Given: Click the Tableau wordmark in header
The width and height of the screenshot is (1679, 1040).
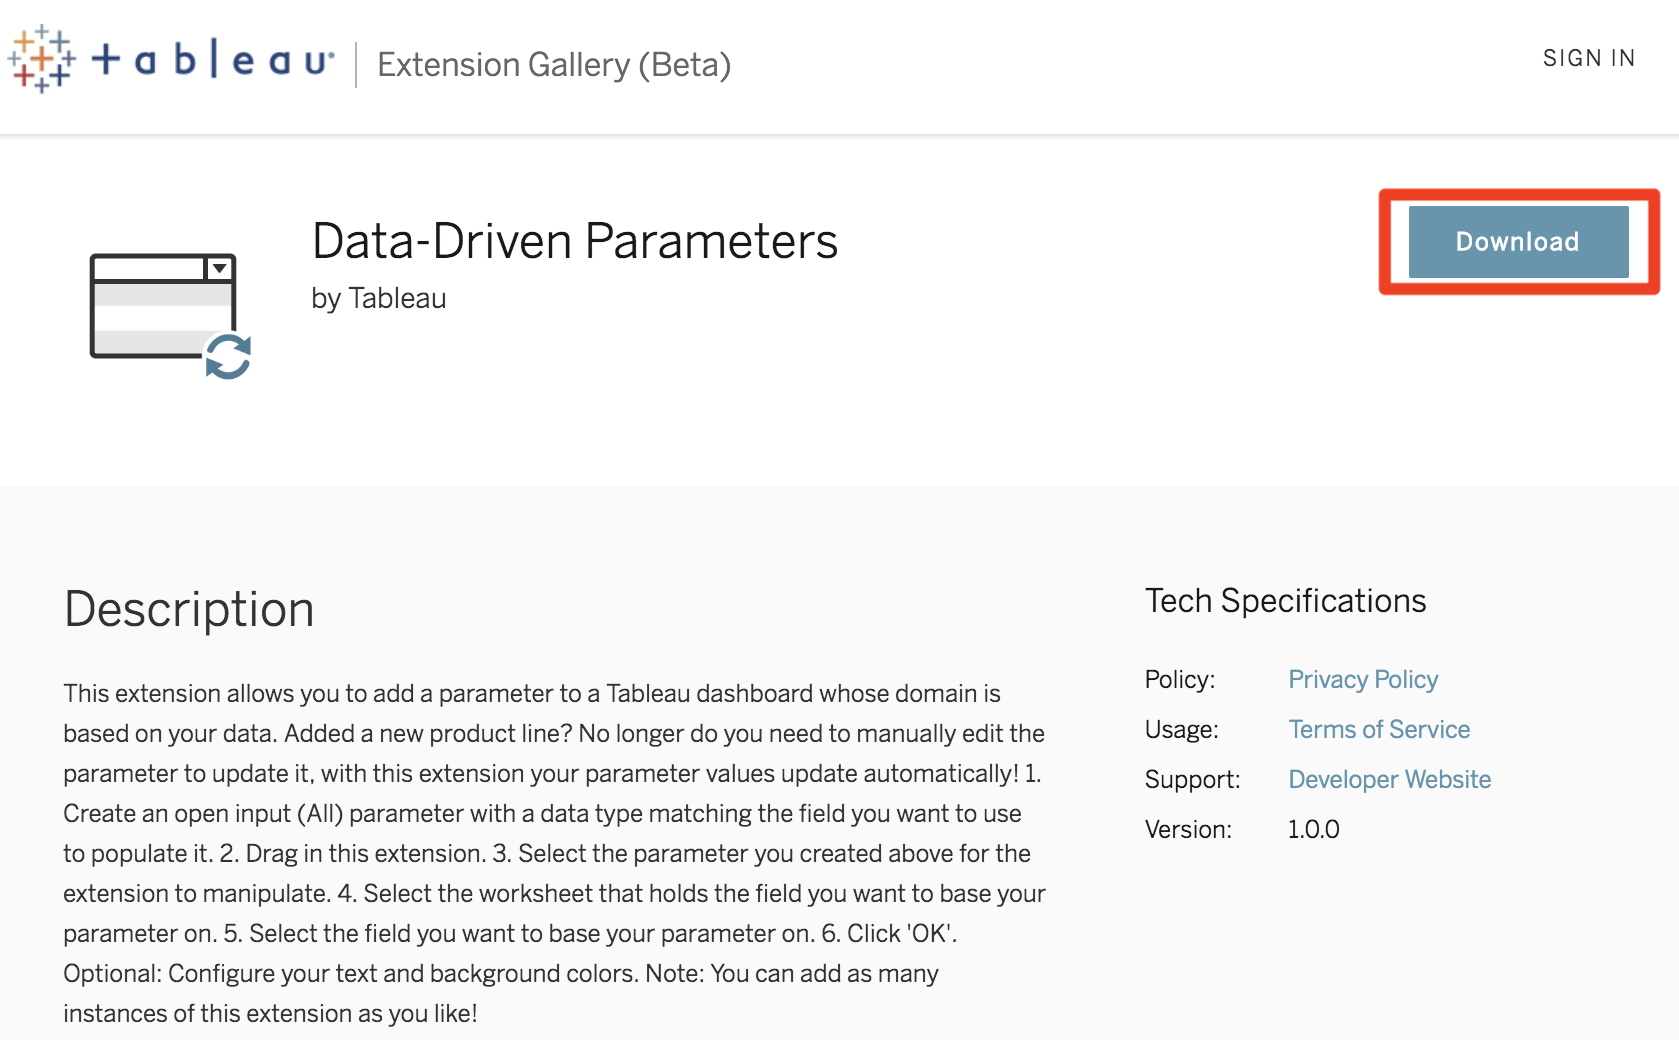Looking at the screenshot, I should pos(213,60).
